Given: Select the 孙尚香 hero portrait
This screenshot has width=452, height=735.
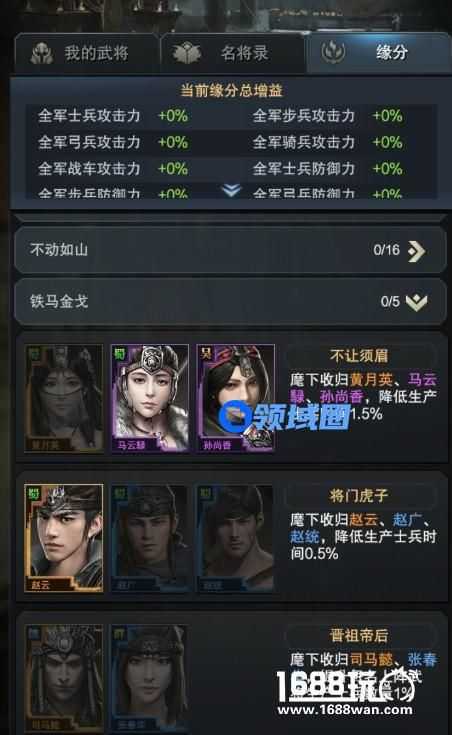Looking at the screenshot, I should click(235, 398).
